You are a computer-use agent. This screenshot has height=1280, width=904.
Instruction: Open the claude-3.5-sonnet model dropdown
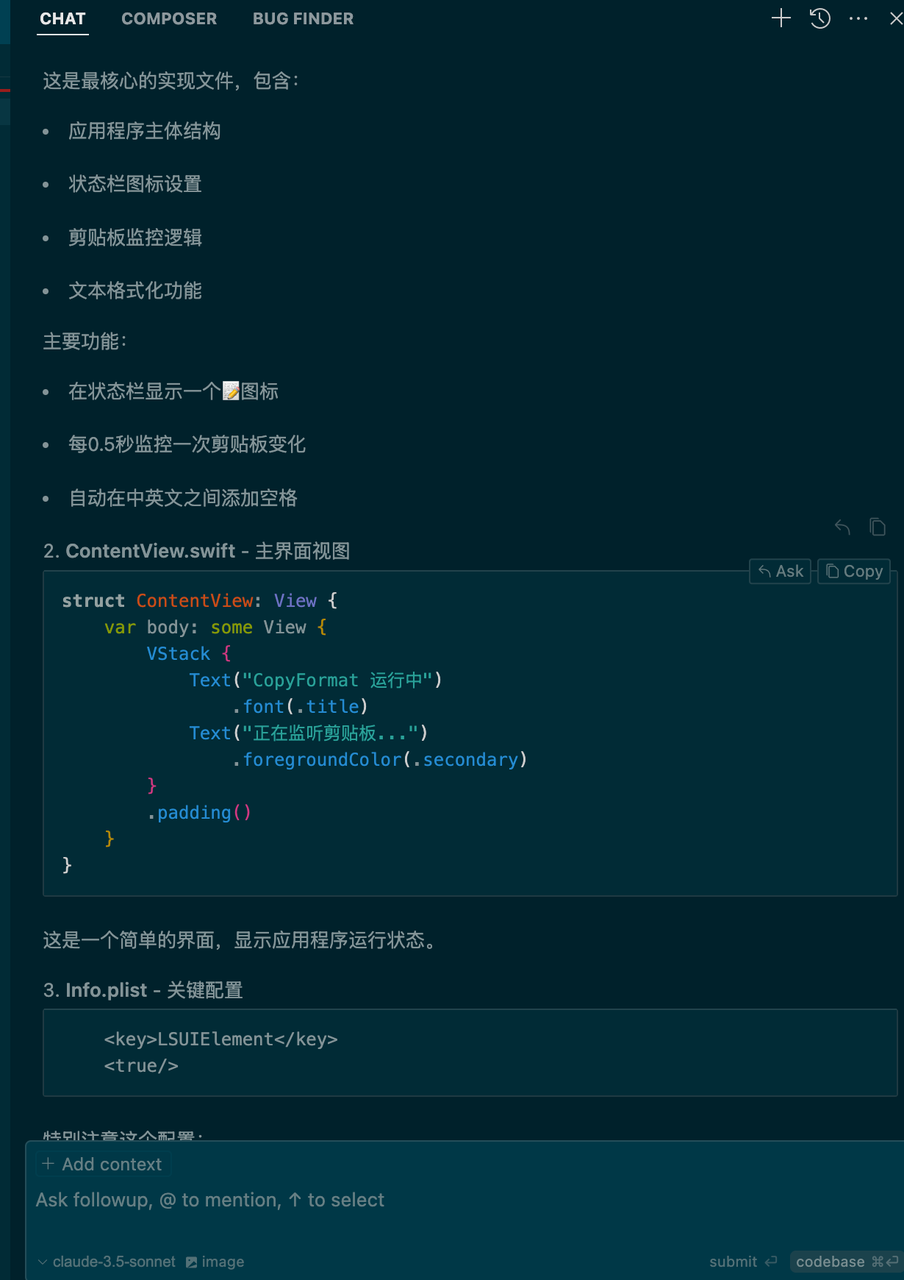(x=106, y=1262)
